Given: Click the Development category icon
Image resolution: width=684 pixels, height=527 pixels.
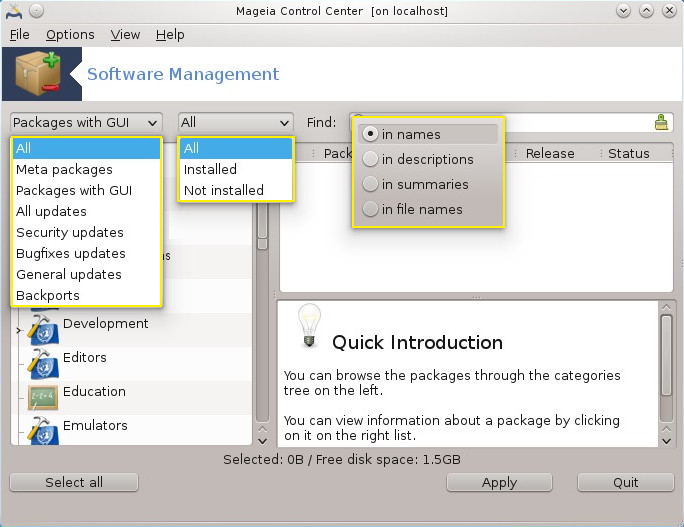Looking at the screenshot, I should pos(43,330).
